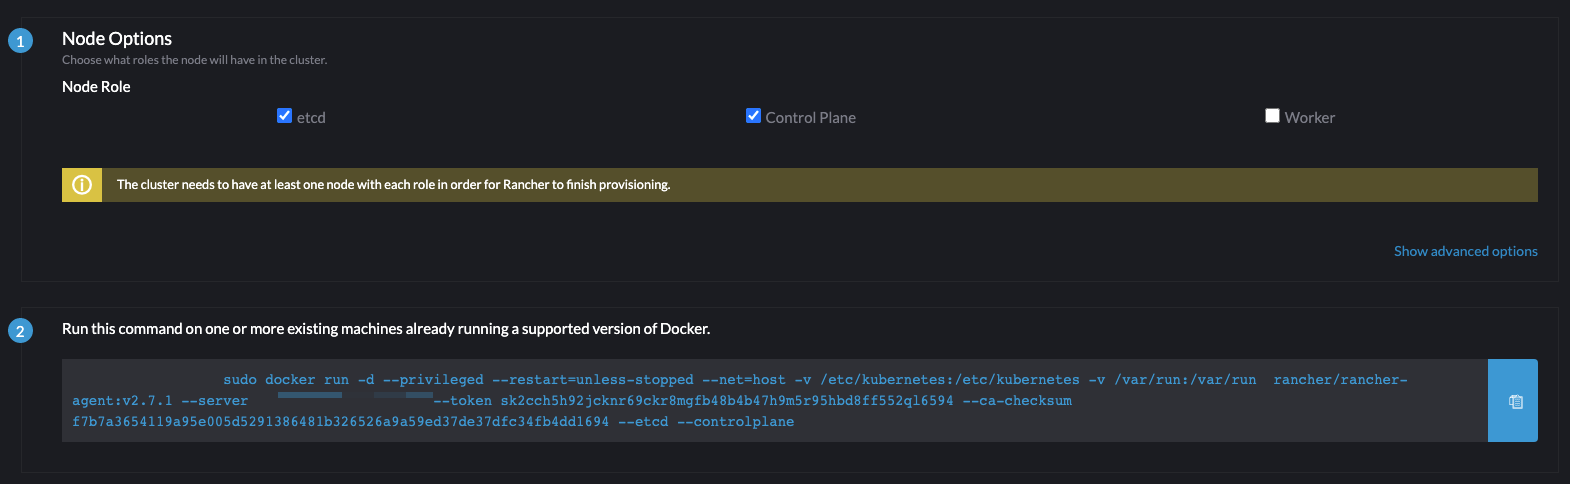Viewport: 1570px width, 484px height.
Task: Click the Control Plane label text
Action: pyautogui.click(x=810, y=118)
